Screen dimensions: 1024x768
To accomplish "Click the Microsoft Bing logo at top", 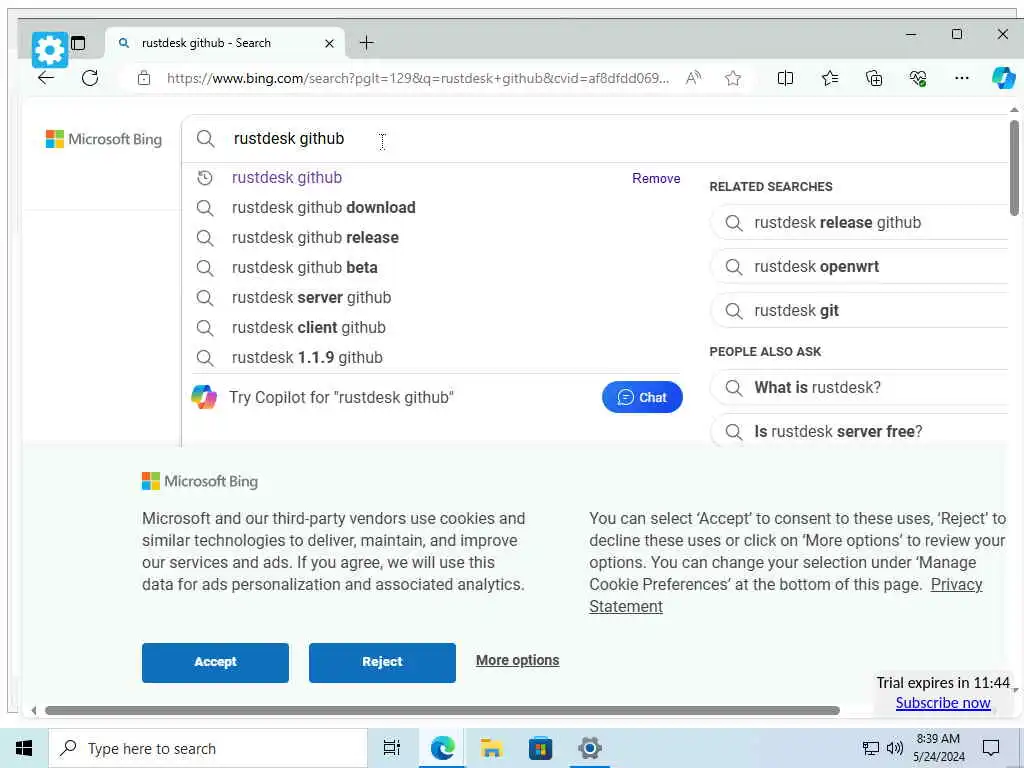I will [104, 139].
